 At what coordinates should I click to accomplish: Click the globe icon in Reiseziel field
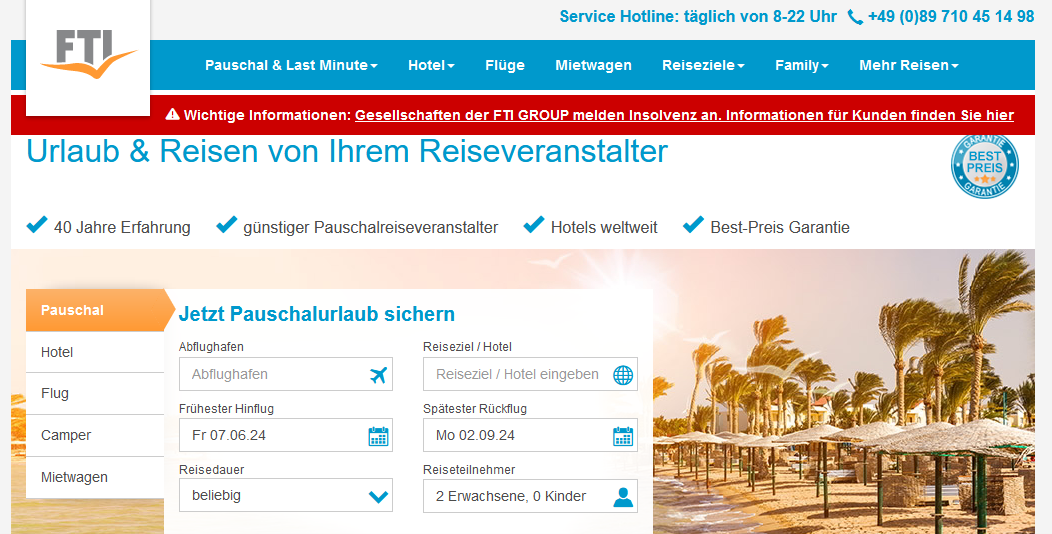(x=623, y=375)
